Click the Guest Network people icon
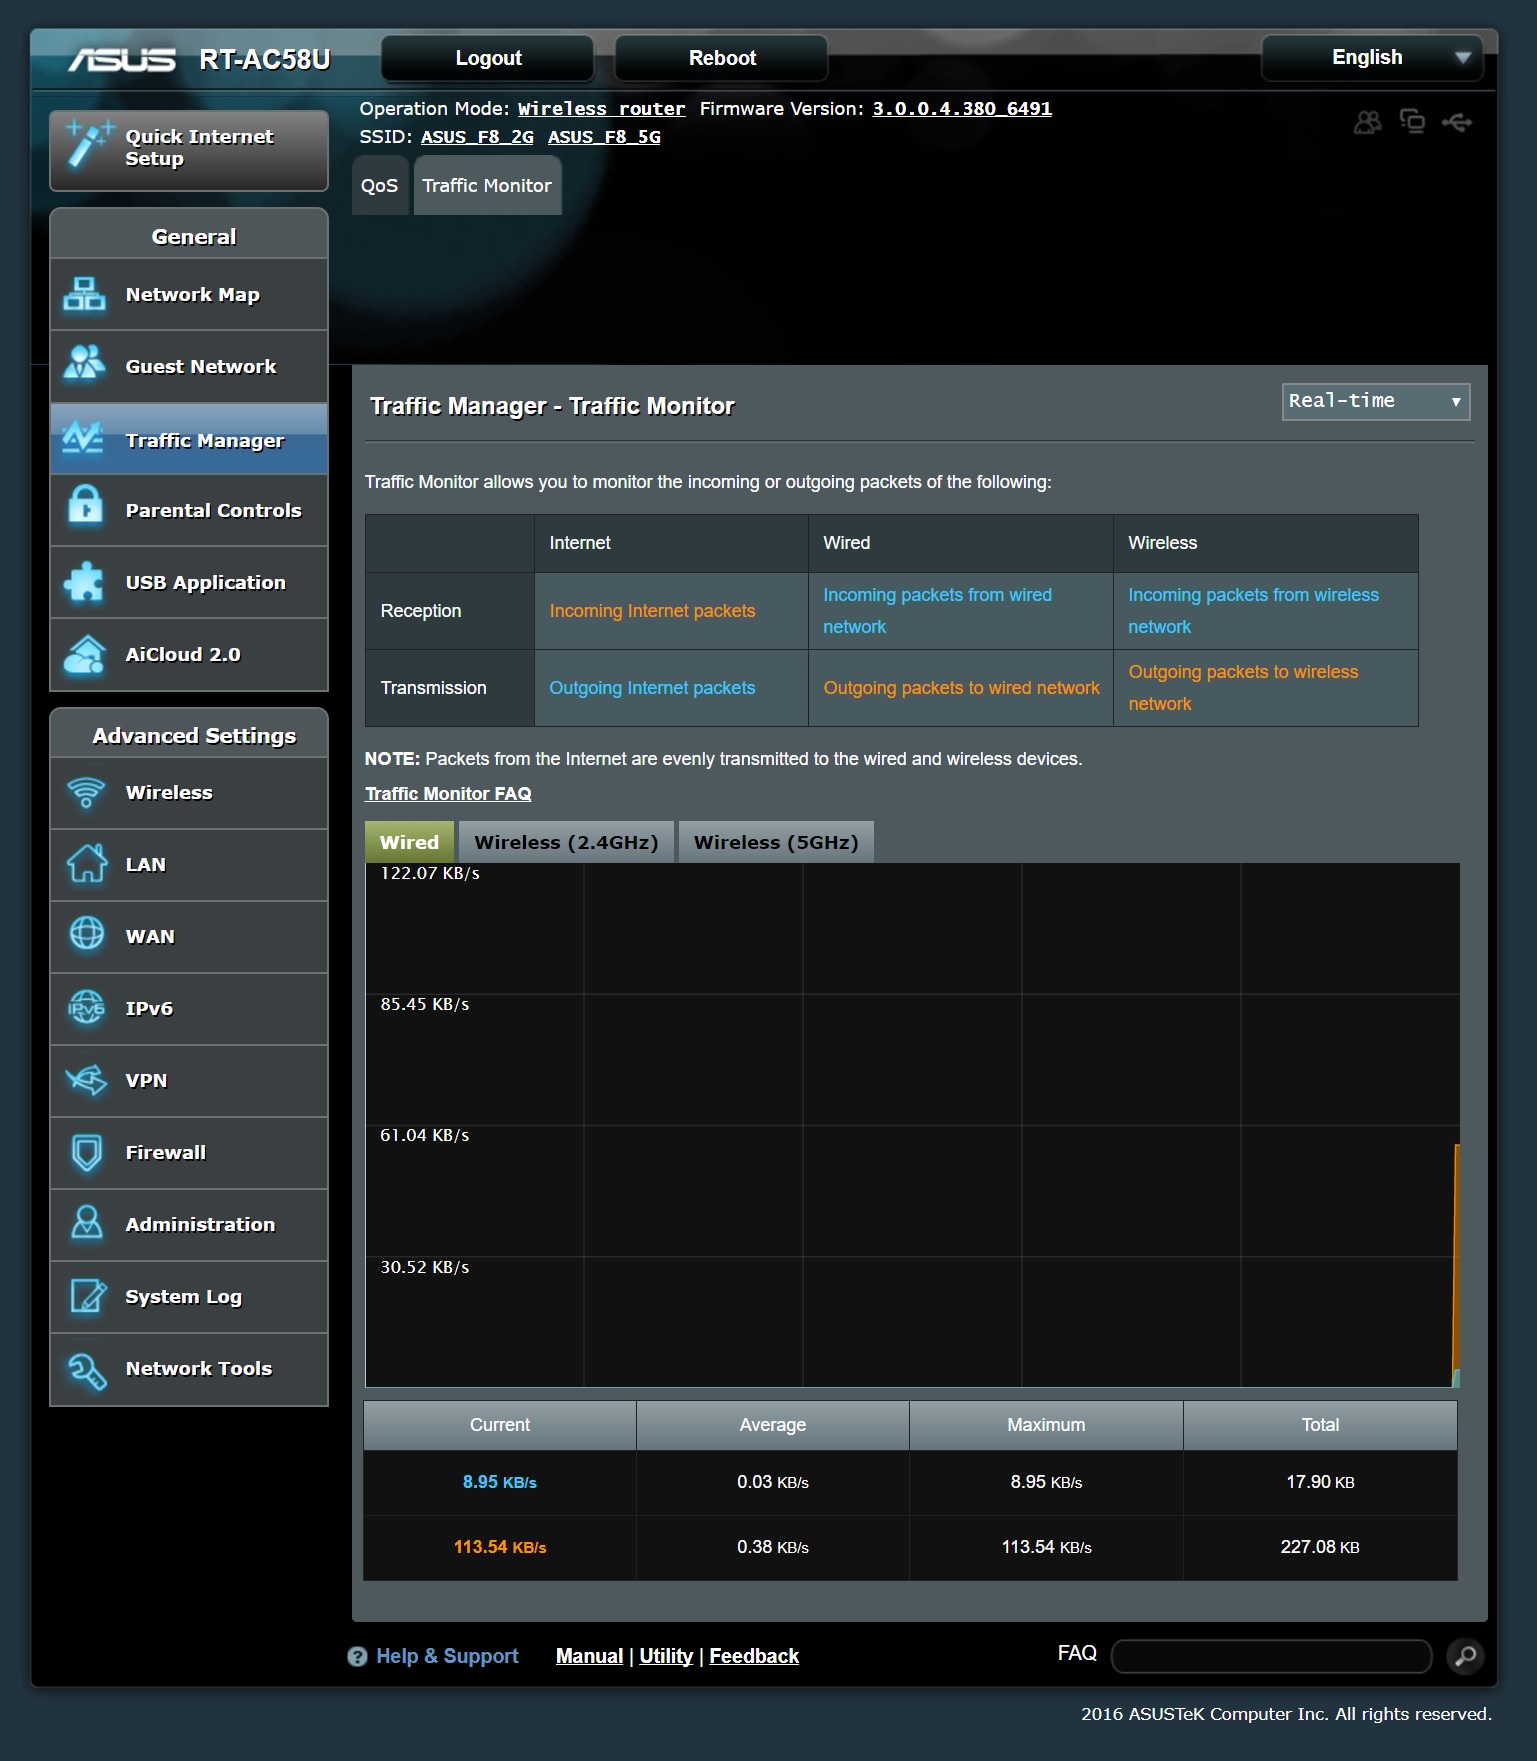1537x1761 pixels. coord(85,364)
